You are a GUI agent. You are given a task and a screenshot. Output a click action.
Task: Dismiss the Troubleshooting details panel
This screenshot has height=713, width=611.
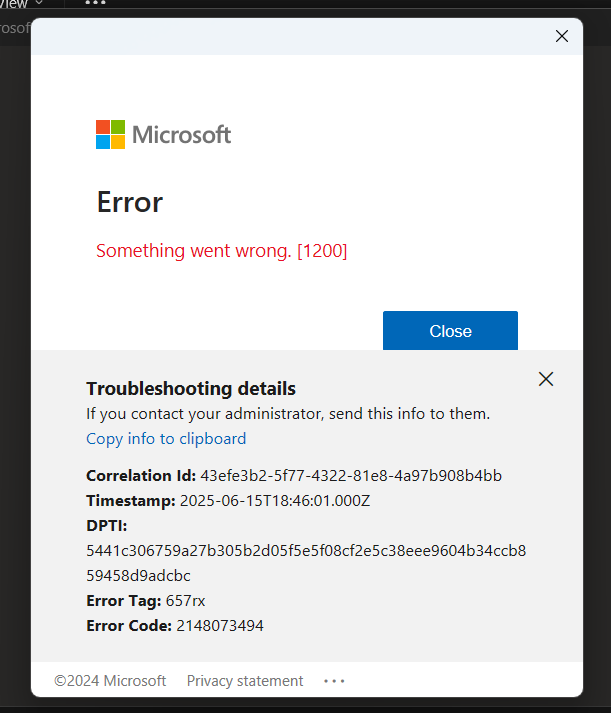(546, 379)
